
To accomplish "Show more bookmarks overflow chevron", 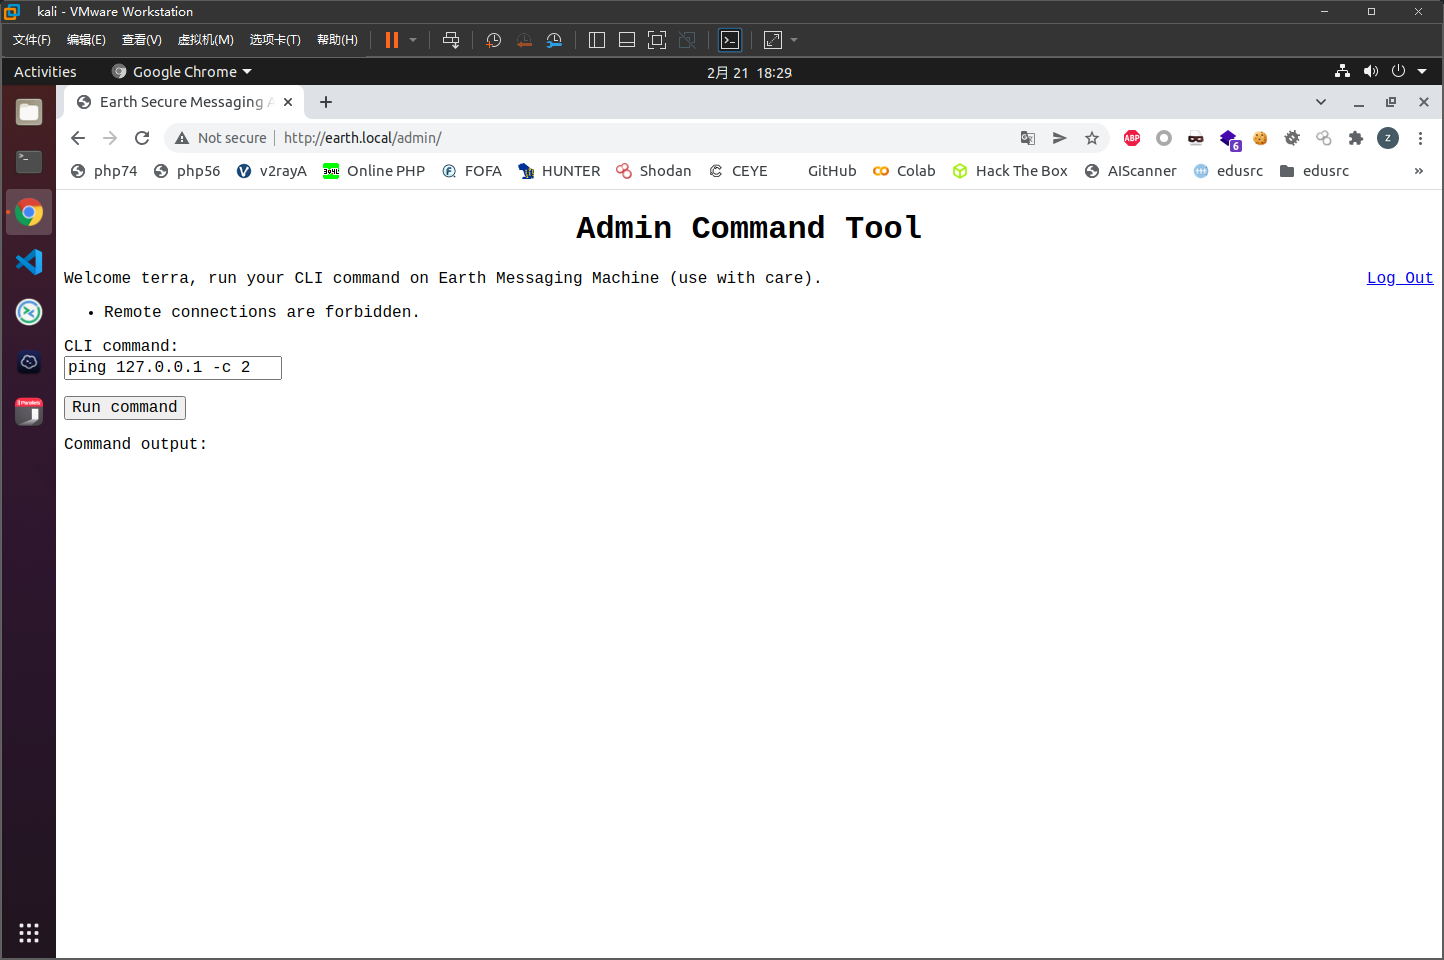I will 1418,171.
